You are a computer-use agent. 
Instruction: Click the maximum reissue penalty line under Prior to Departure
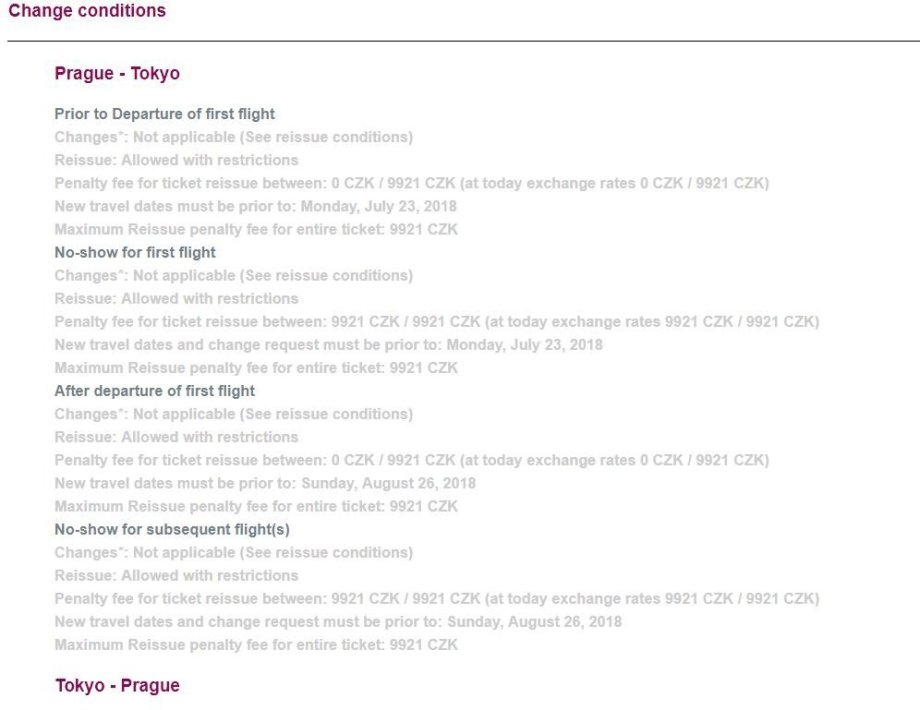pyautogui.click(x=256, y=229)
